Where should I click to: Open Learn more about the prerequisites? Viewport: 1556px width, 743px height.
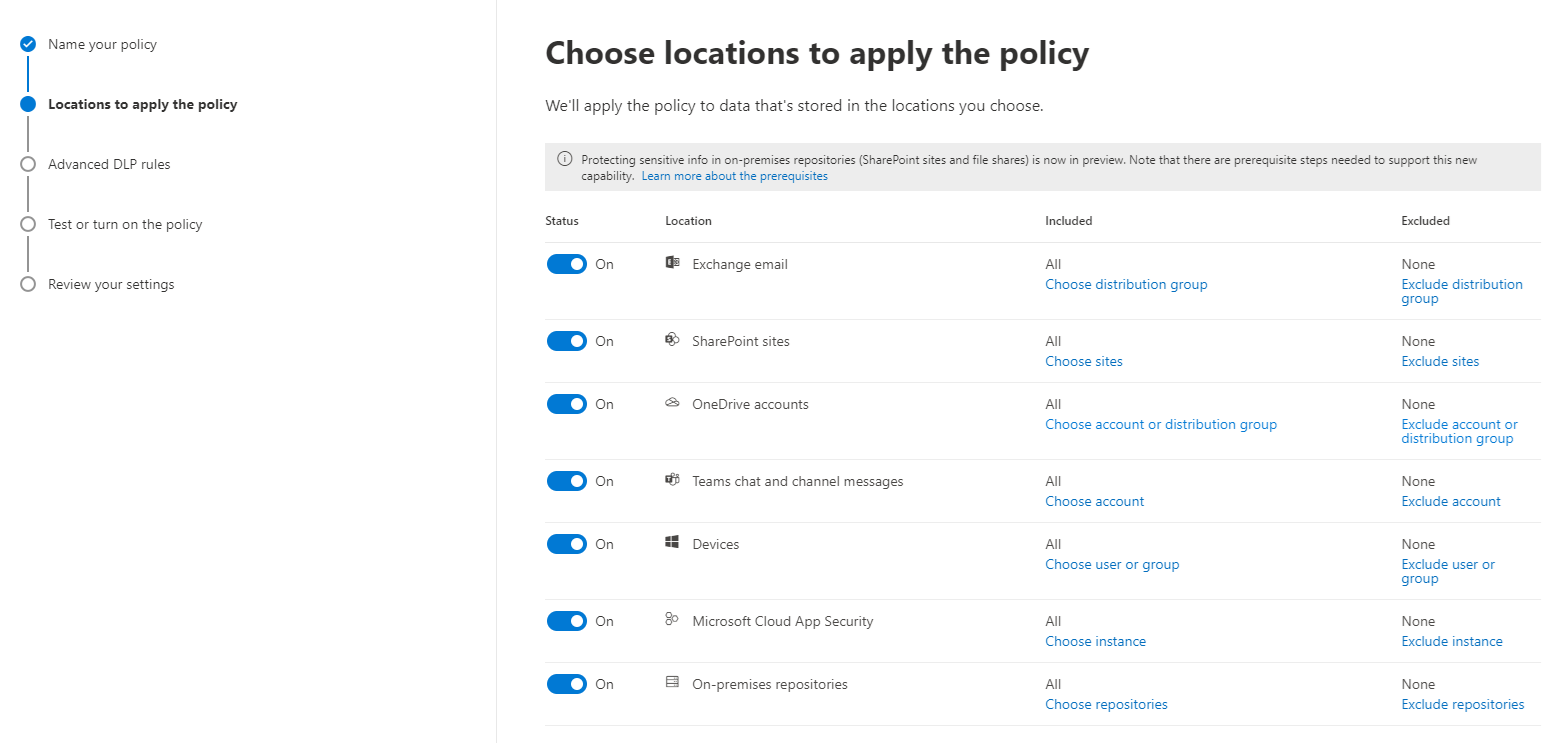[734, 175]
